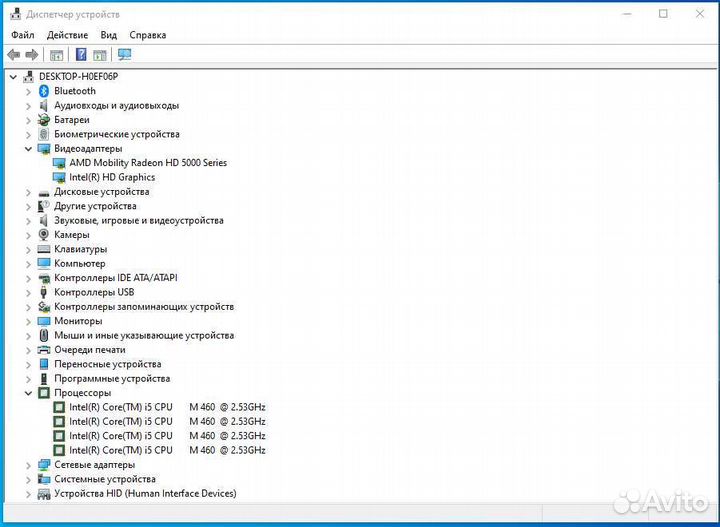Click the Очереди печати printer icon
This screenshot has height=527, width=720.
coord(44,350)
